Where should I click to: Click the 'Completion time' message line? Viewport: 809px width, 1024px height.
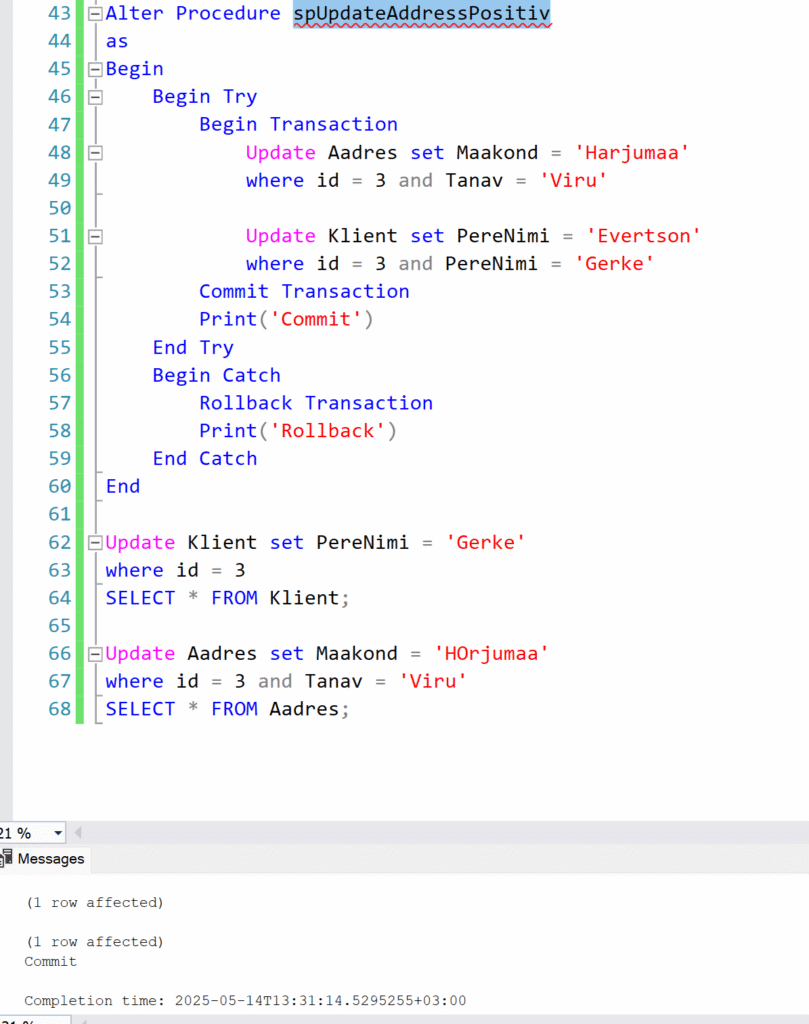(246, 1000)
